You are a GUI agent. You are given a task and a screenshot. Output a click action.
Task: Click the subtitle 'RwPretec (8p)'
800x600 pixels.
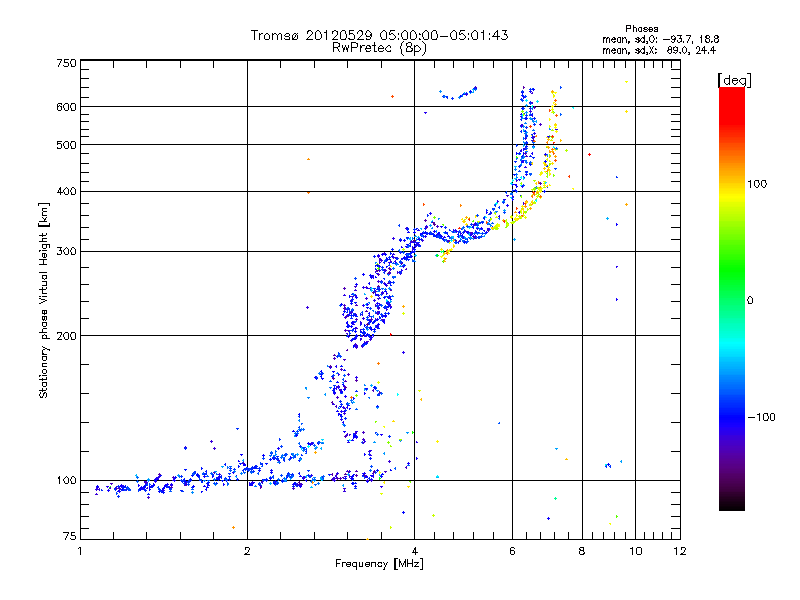point(379,48)
